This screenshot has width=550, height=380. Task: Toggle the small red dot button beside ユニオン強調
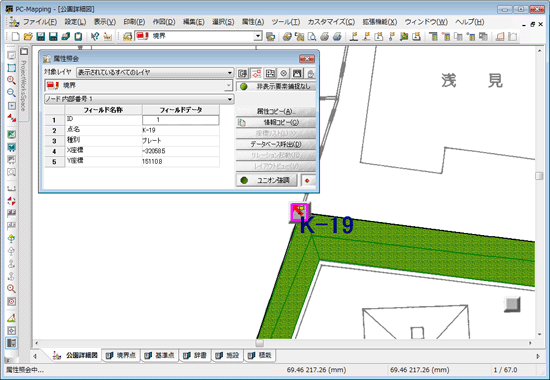pos(308,181)
